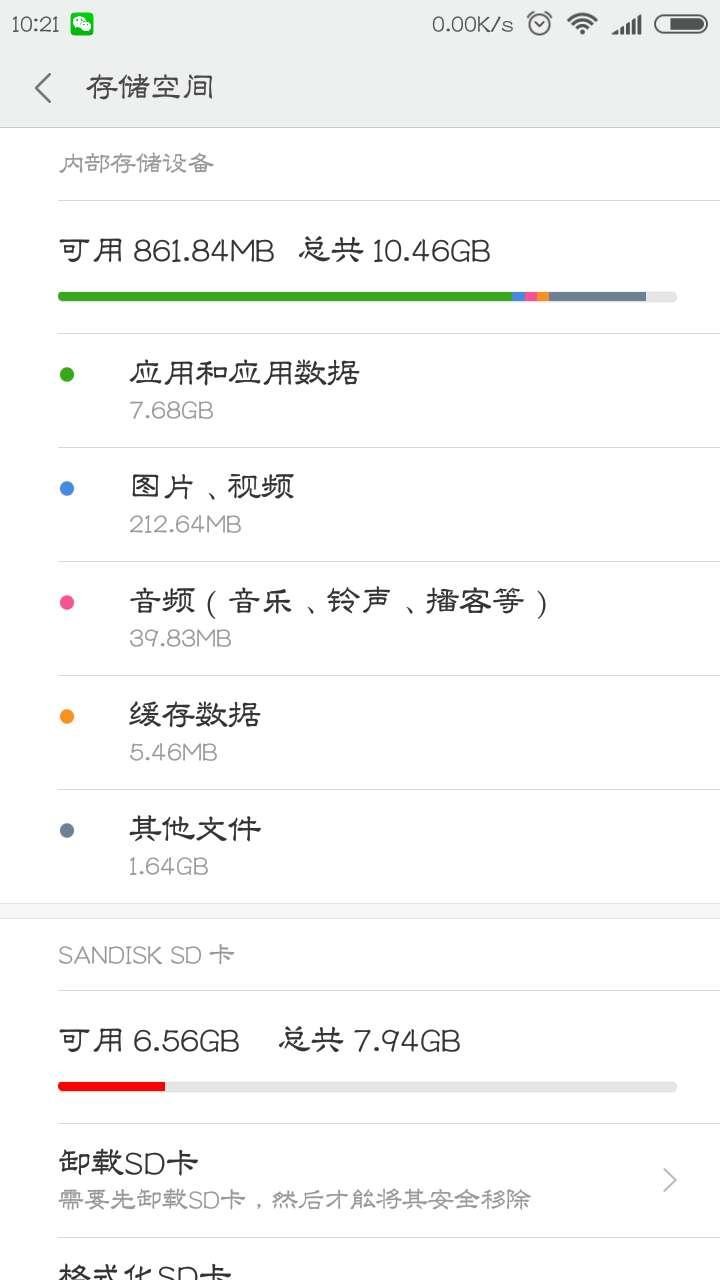Tap the red SD card usage bar

pos(111,1087)
